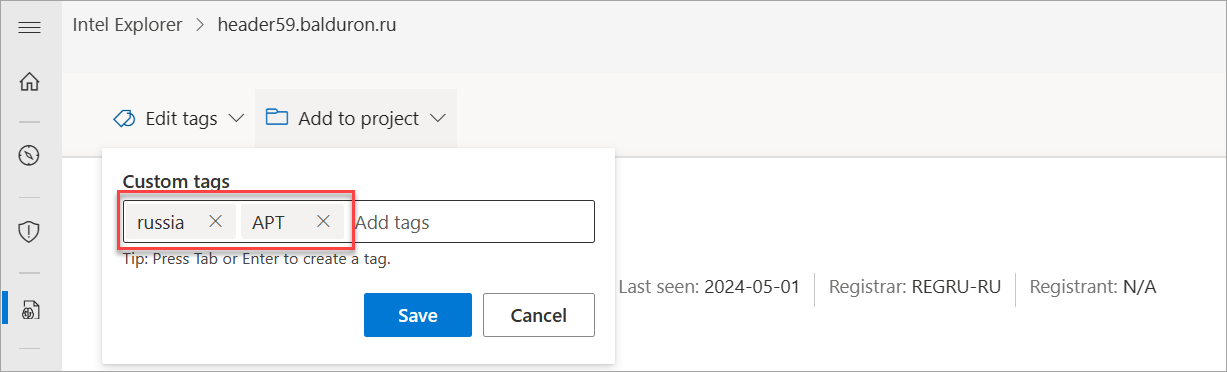The height and width of the screenshot is (372, 1227).
Task: Cancel the tag editing
Action: click(x=539, y=315)
